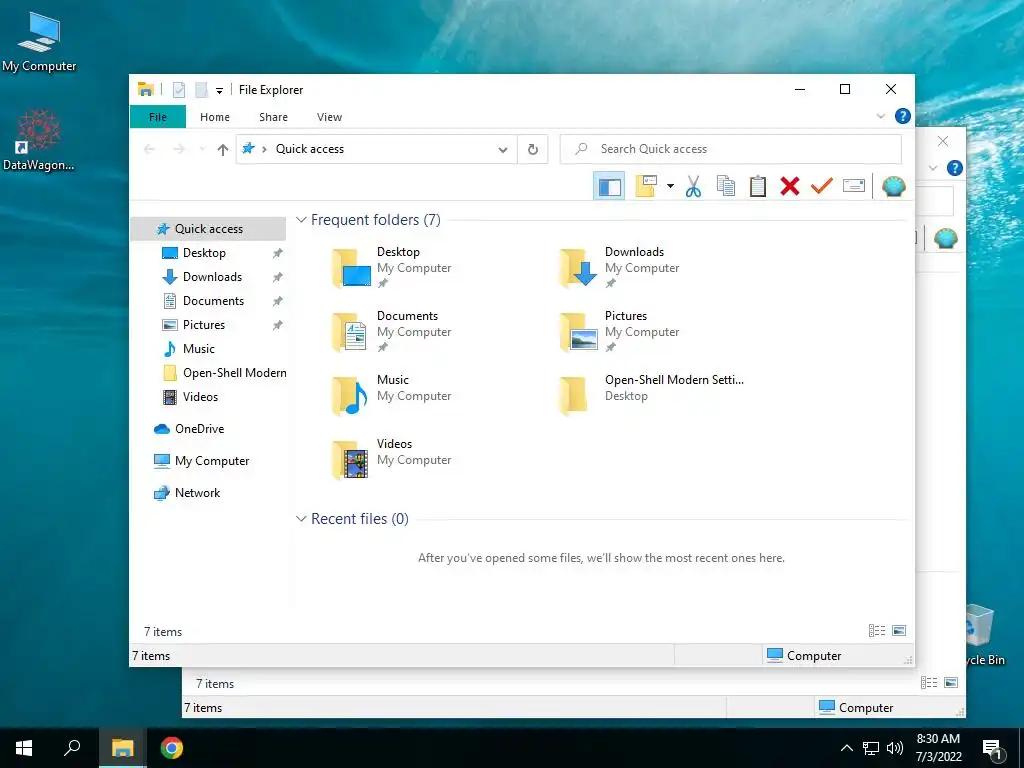The height and width of the screenshot is (768, 1024).
Task: Open the Home ribbon tab
Action: coord(215,117)
